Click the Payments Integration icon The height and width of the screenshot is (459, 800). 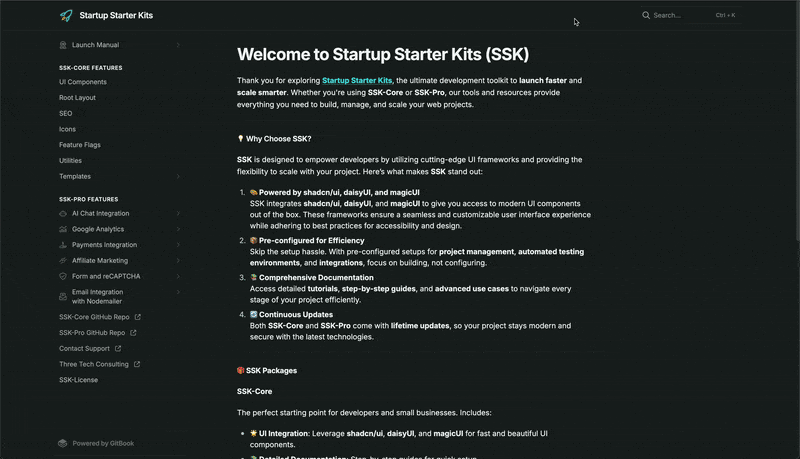63,245
